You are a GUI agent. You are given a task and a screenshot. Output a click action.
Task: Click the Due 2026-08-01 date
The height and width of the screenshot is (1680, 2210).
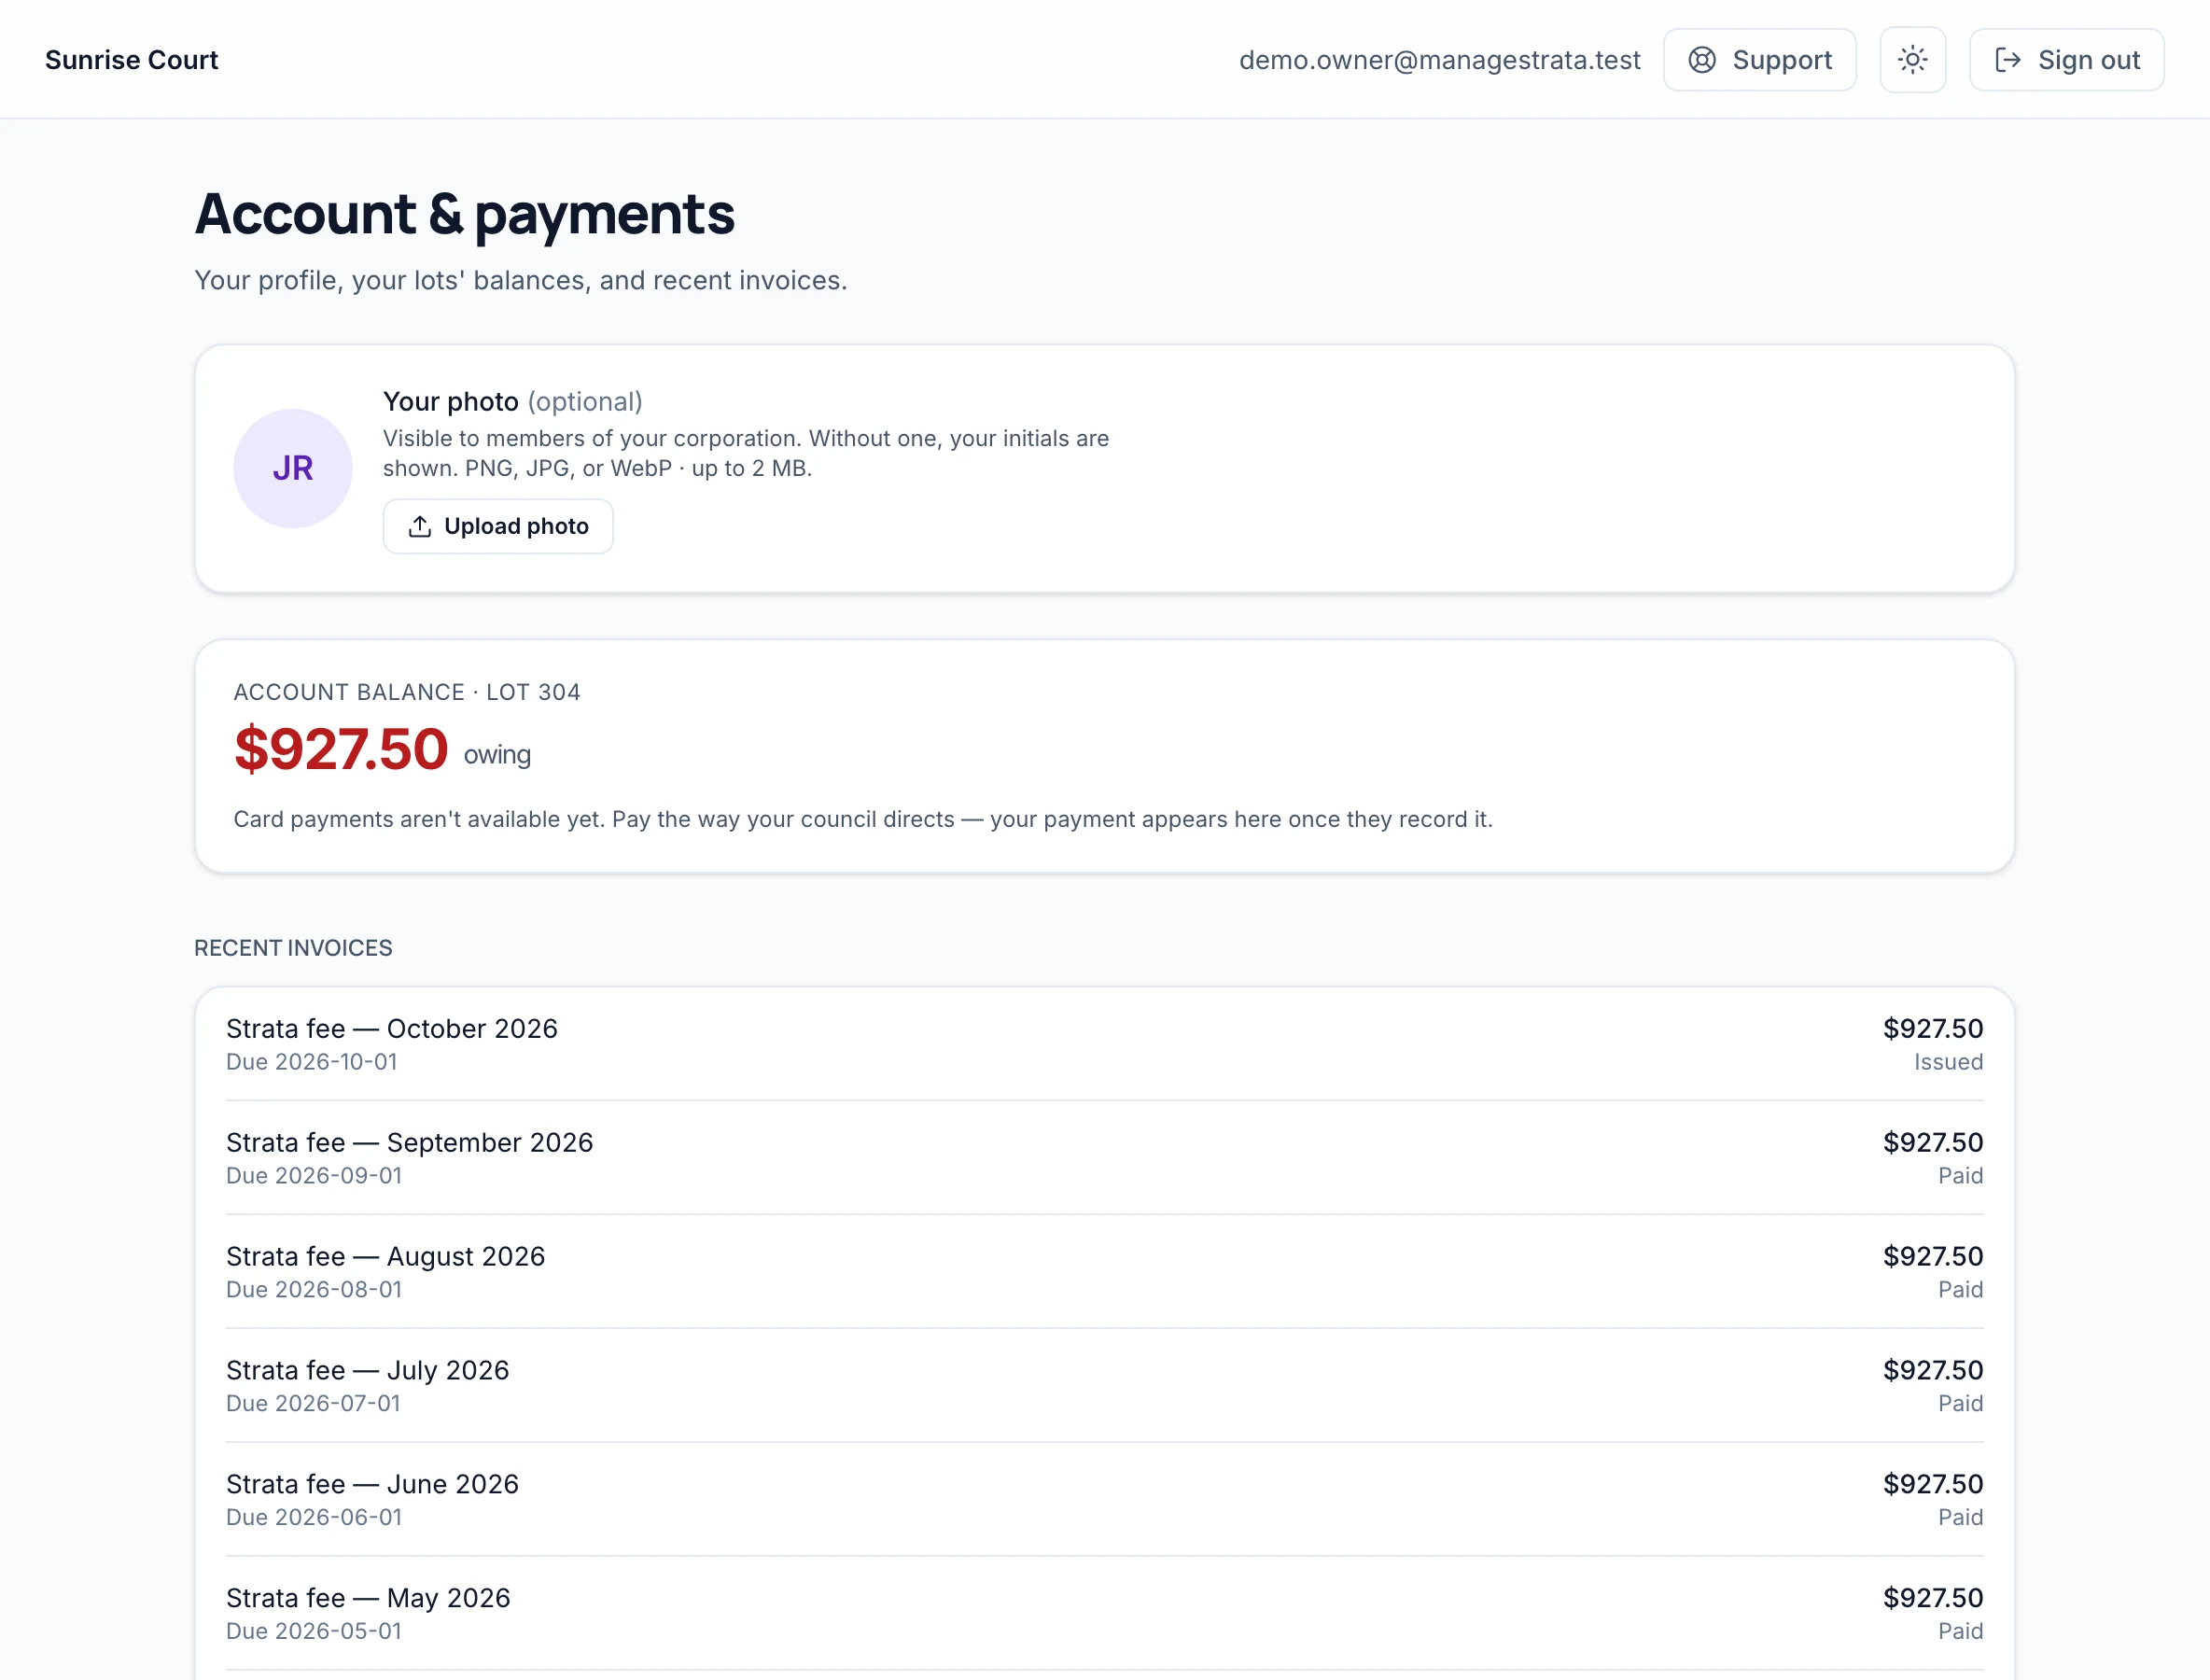(x=314, y=1290)
